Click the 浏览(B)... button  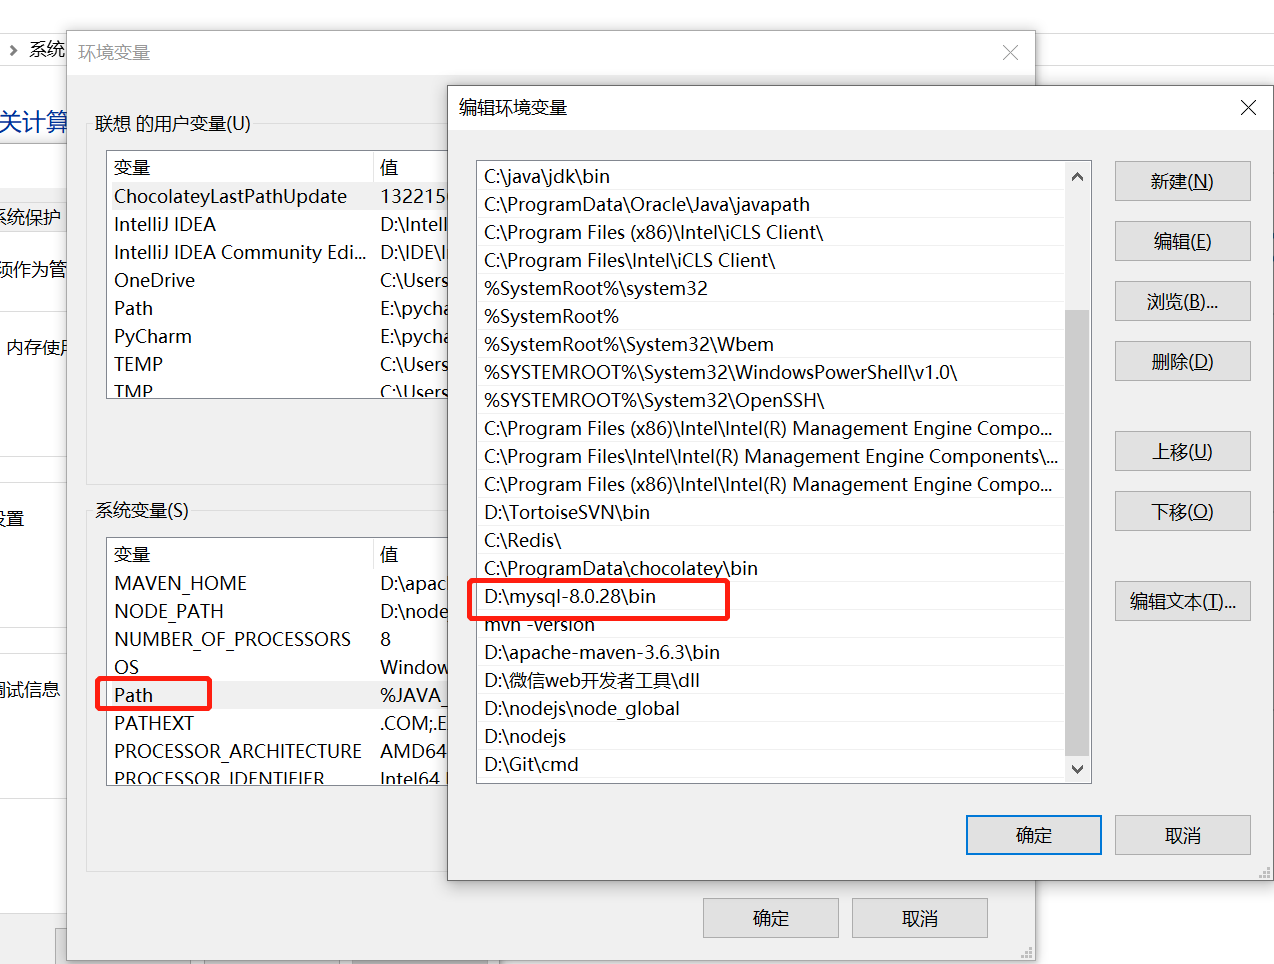1182,301
